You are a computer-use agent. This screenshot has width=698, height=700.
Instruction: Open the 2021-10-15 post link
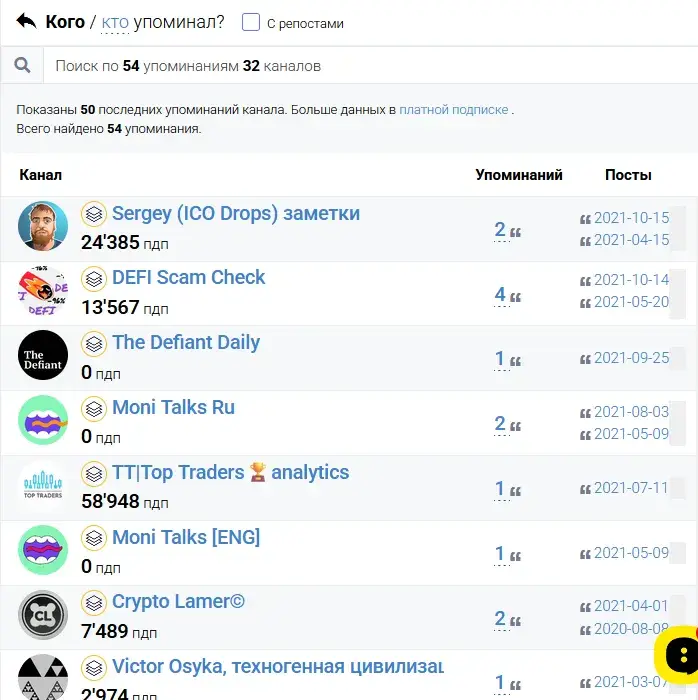tap(631, 218)
